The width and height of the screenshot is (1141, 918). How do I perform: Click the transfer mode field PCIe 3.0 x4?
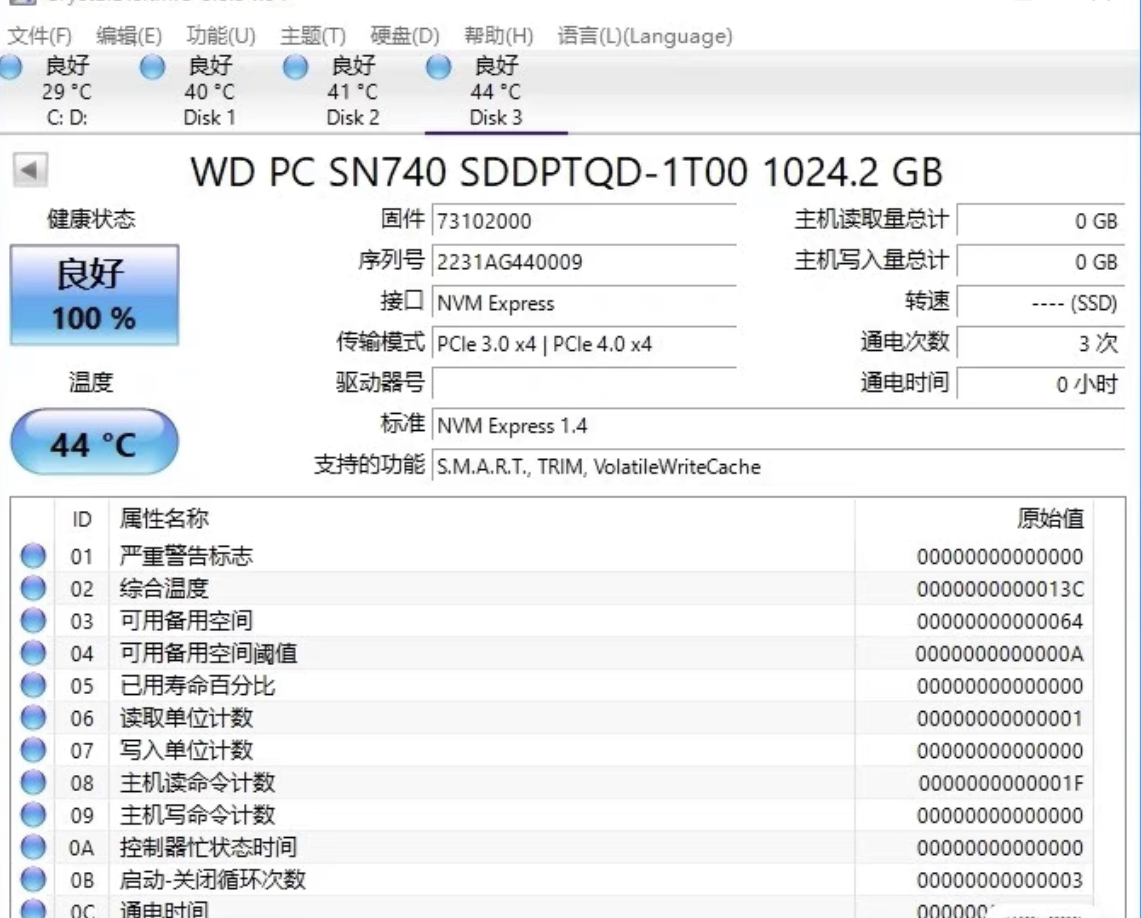tap(584, 343)
